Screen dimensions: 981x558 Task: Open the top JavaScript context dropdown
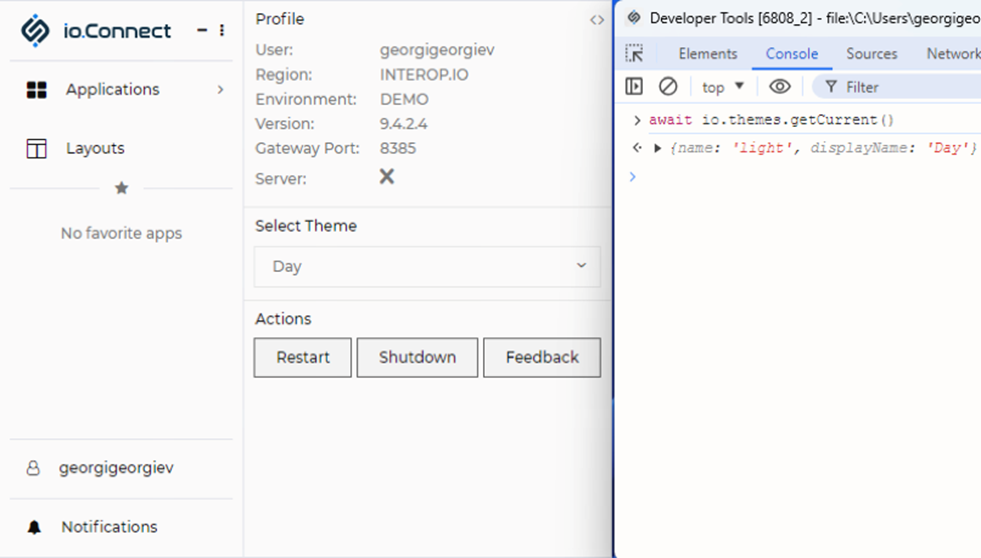pyautogui.click(x=723, y=87)
